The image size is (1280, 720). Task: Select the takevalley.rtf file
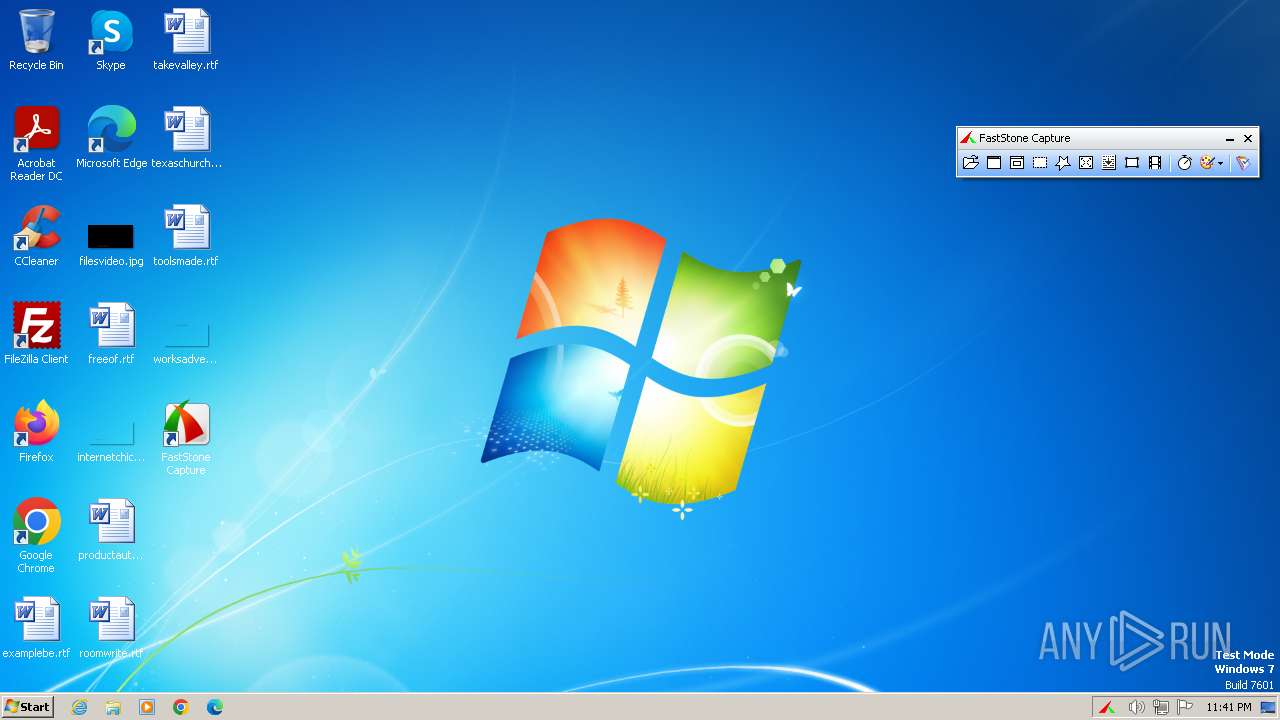pyautogui.click(x=186, y=40)
